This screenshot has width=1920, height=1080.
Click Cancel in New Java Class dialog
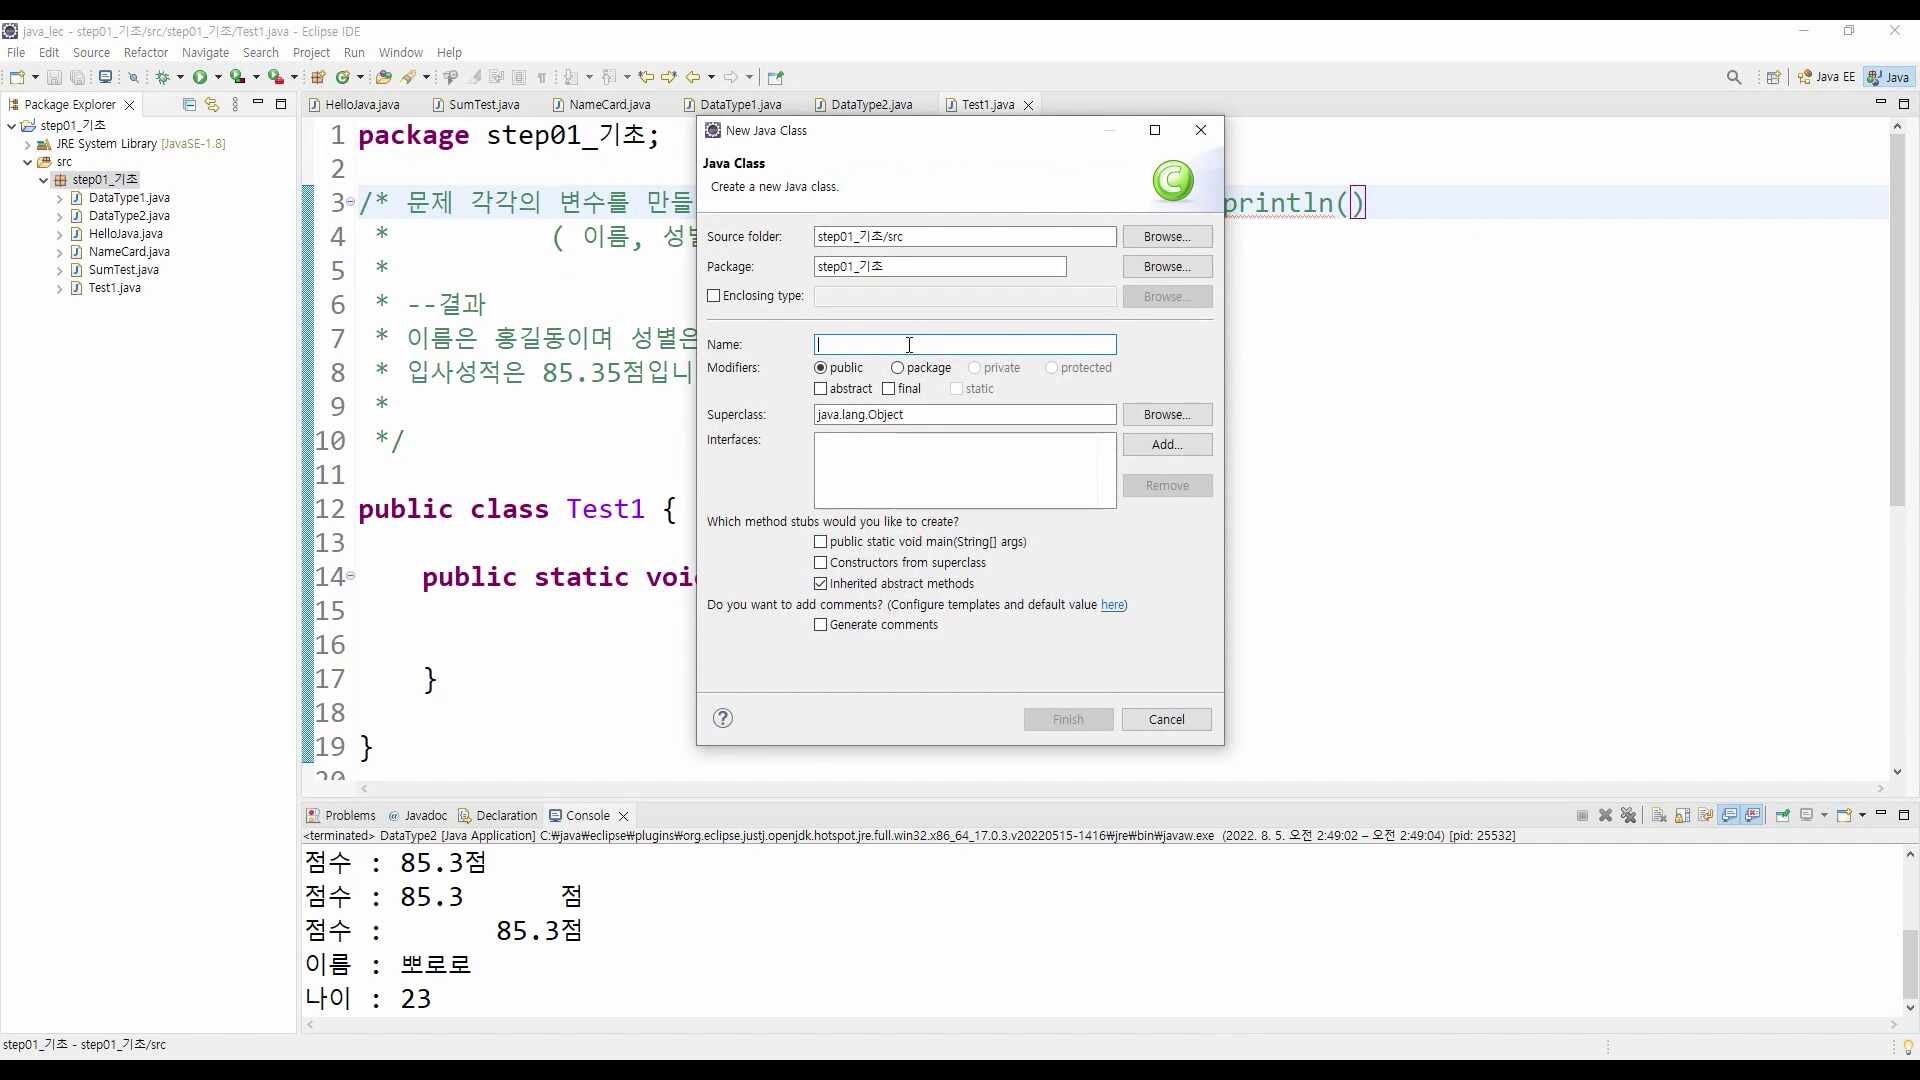pyautogui.click(x=1166, y=719)
